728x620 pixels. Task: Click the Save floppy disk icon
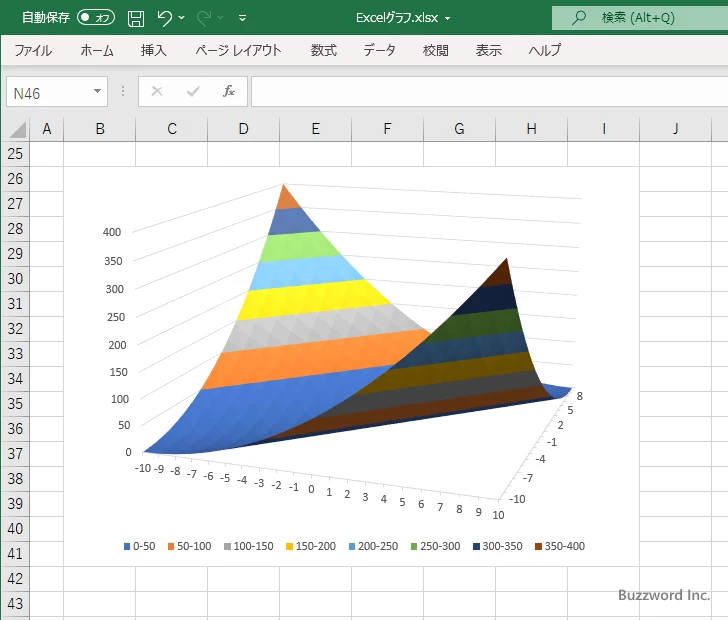coord(136,18)
